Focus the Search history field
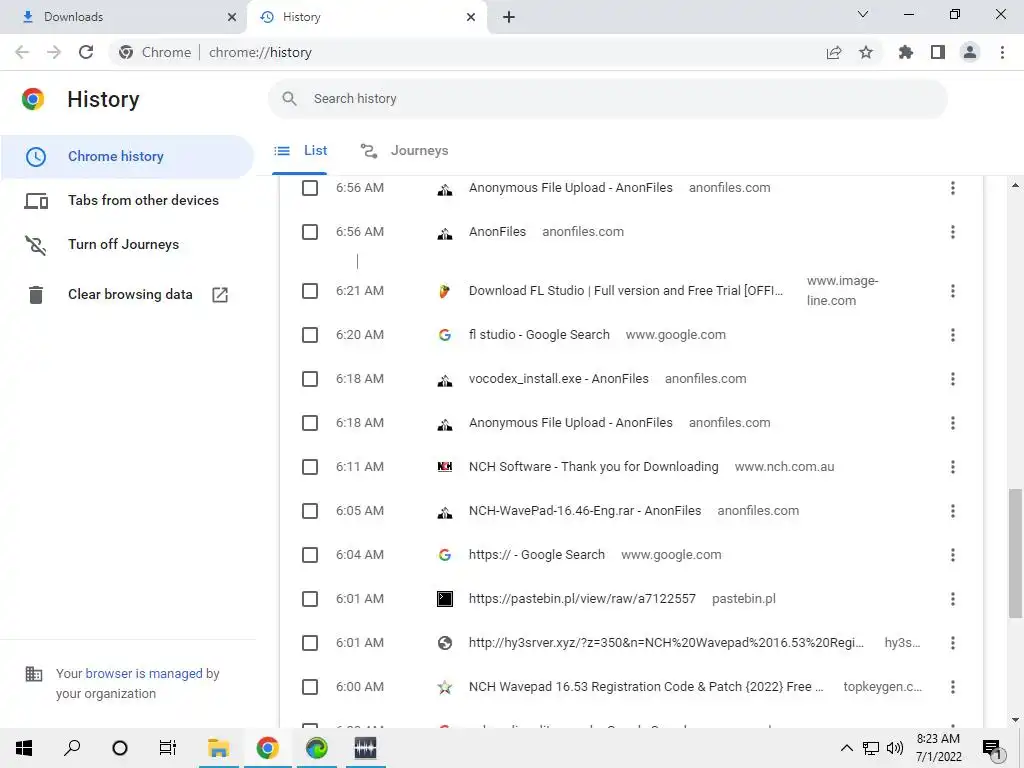Screen dimensions: 1024x768 607,99
